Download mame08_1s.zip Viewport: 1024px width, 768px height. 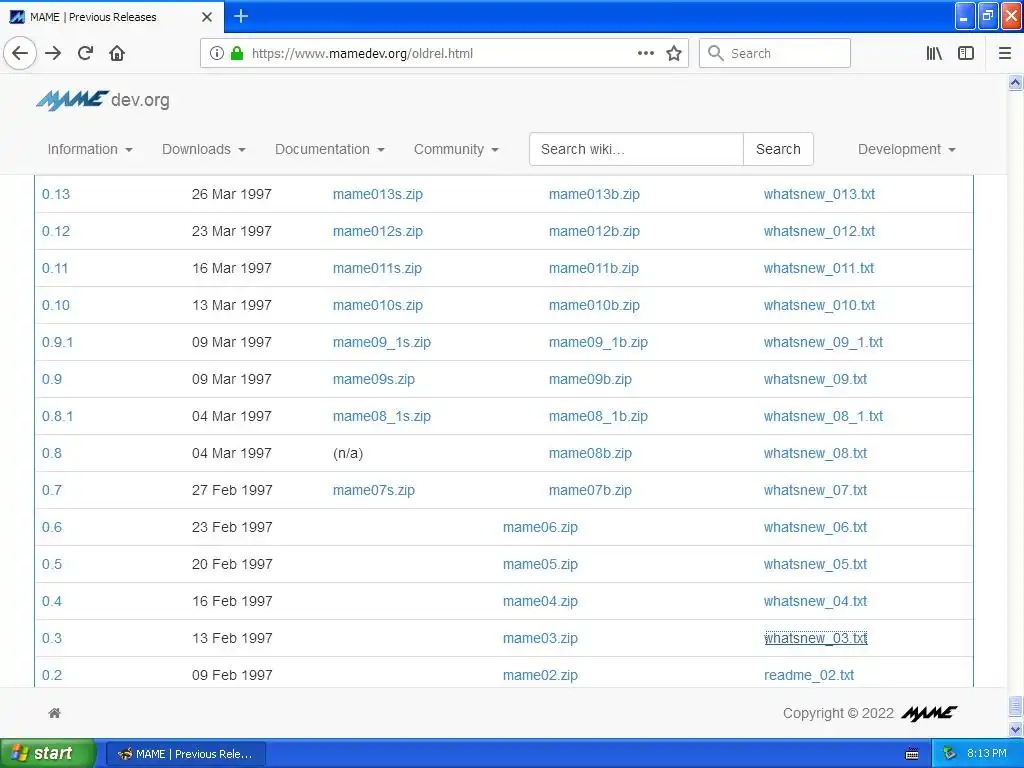[x=381, y=416]
